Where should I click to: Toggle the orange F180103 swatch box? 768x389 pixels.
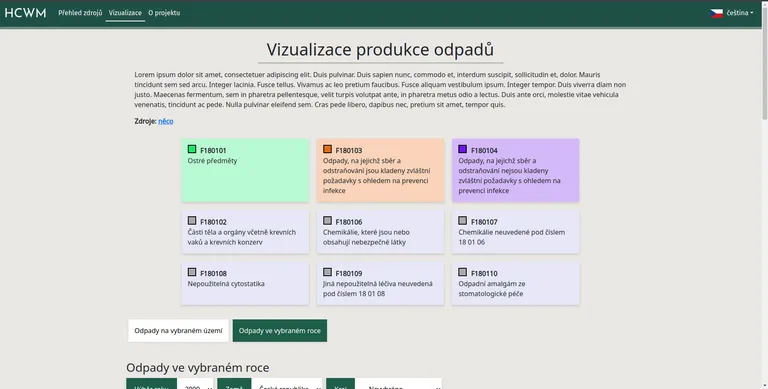tap(327, 149)
